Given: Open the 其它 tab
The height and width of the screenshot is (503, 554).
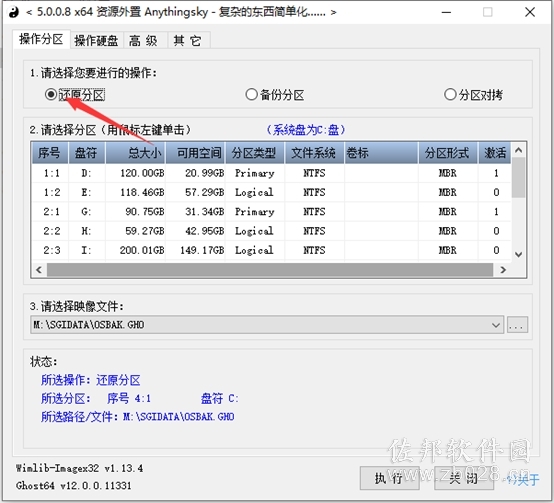Looking at the screenshot, I should coord(188,40).
